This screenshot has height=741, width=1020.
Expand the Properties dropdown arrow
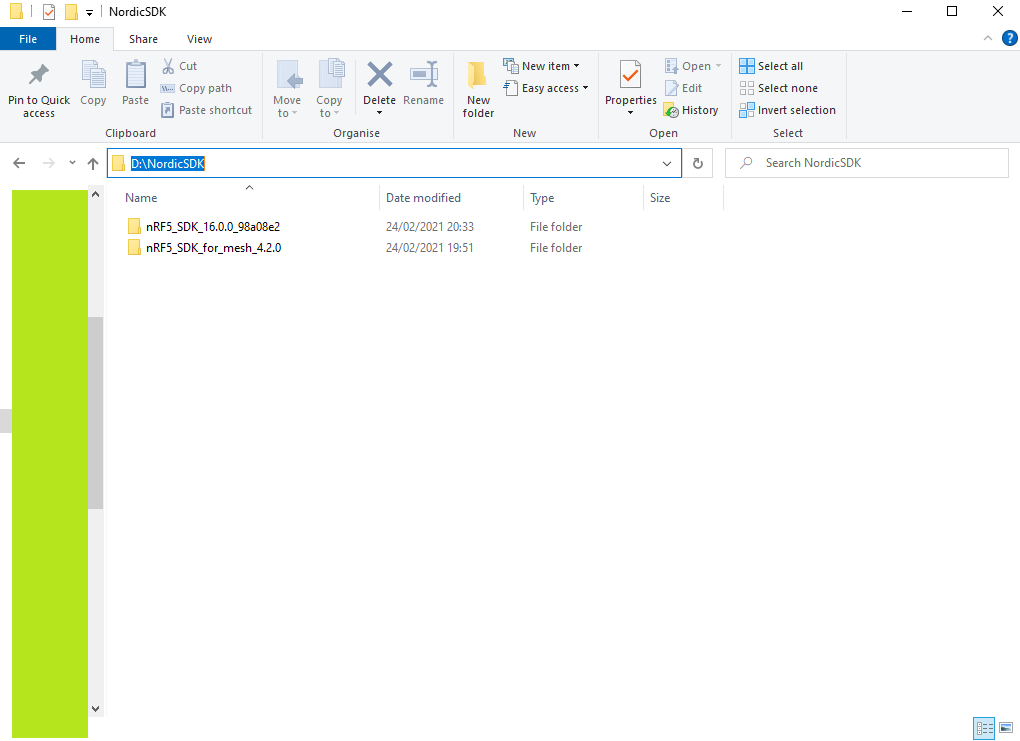coord(630,113)
